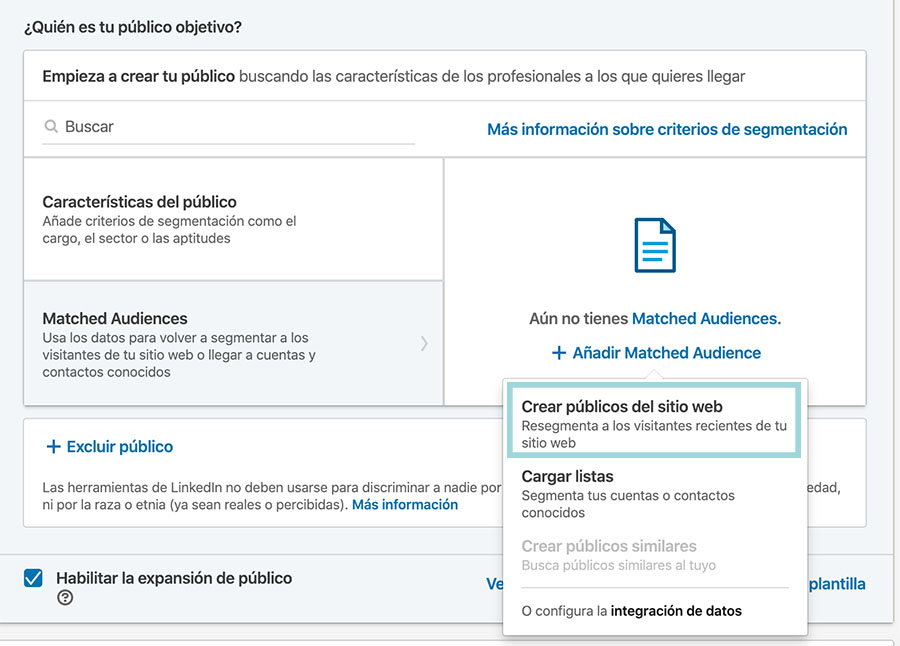Image resolution: width=900 pixels, height=646 pixels.
Task: Click the blue document icon in the Matched Audiences area
Action: (x=655, y=245)
